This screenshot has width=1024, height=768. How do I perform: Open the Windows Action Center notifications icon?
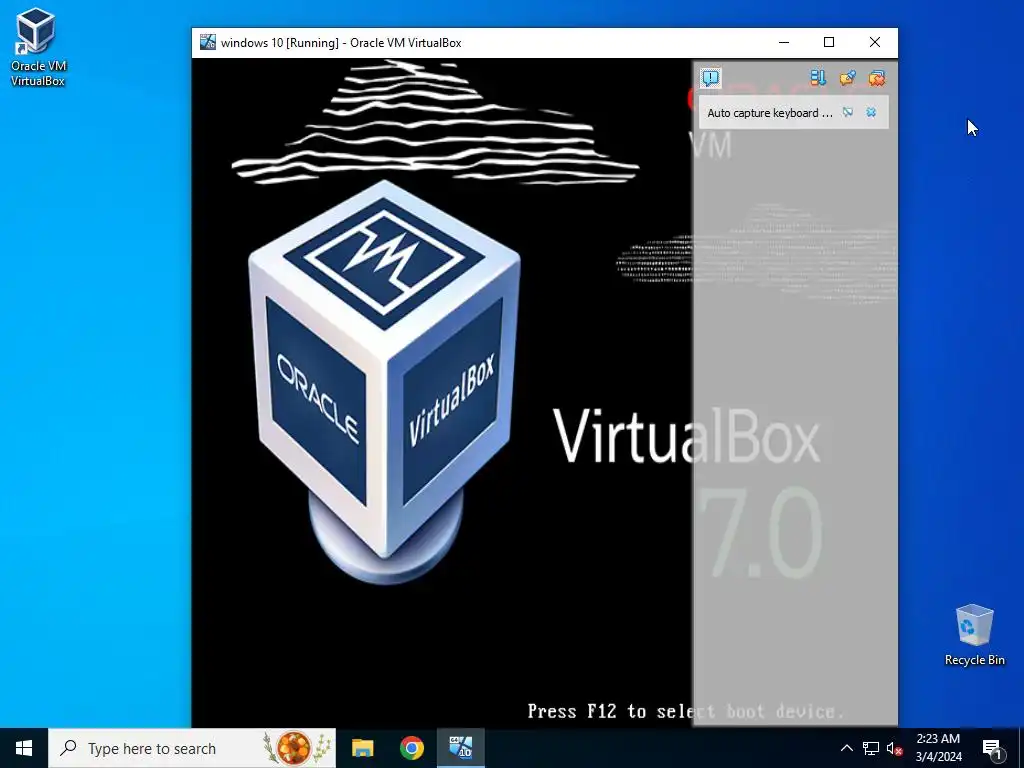coord(992,749)
